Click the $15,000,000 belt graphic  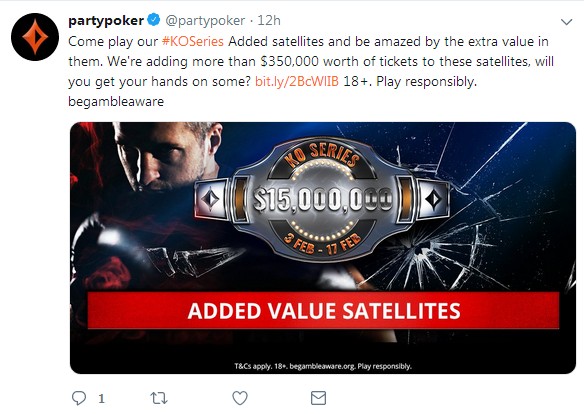click(x=323, y=199)
